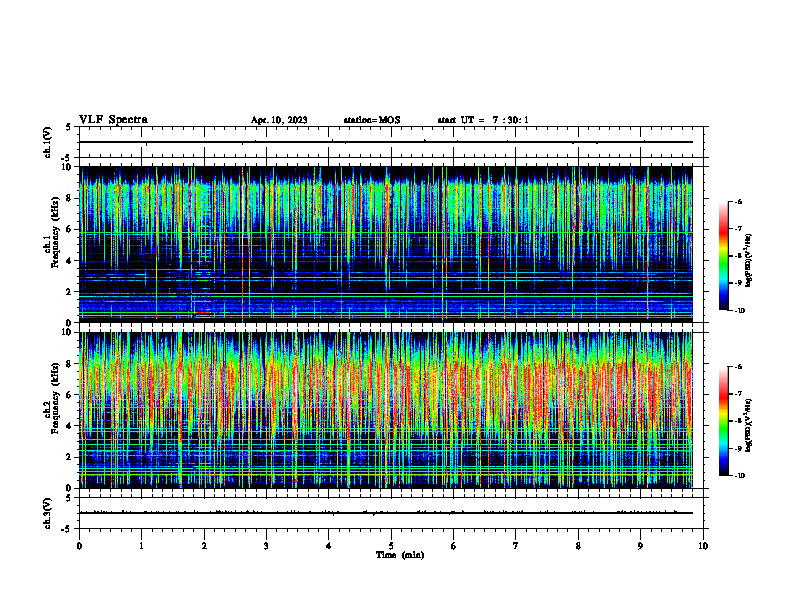
Task: Click the "VLF Spectra" title text
Action: [113, 120]
